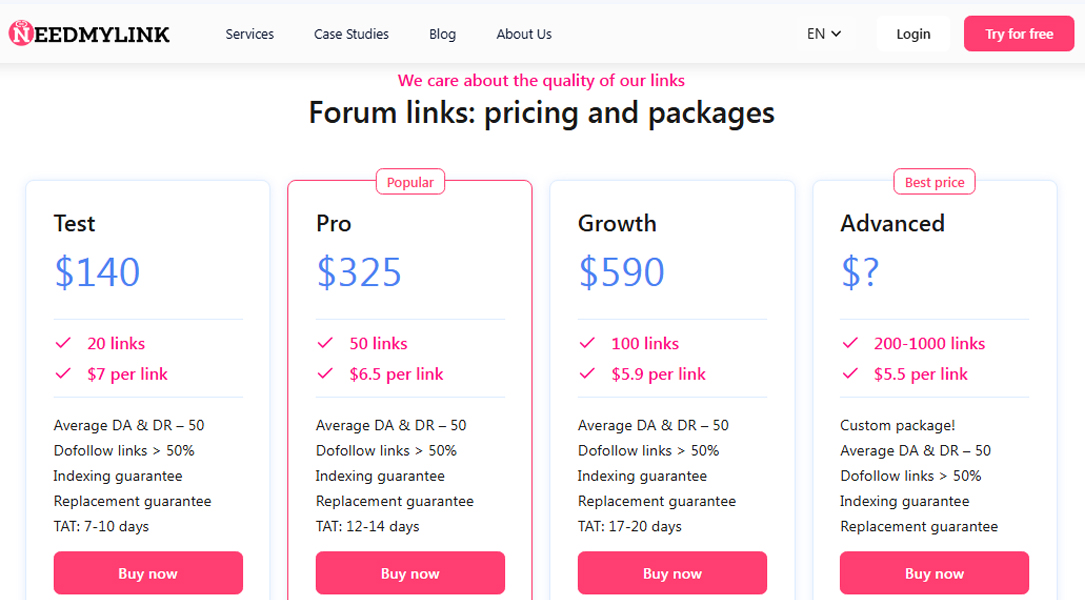Buy the Advanced package now
1085x600 pixels.
pyautogui.click(x=934, y=573)
